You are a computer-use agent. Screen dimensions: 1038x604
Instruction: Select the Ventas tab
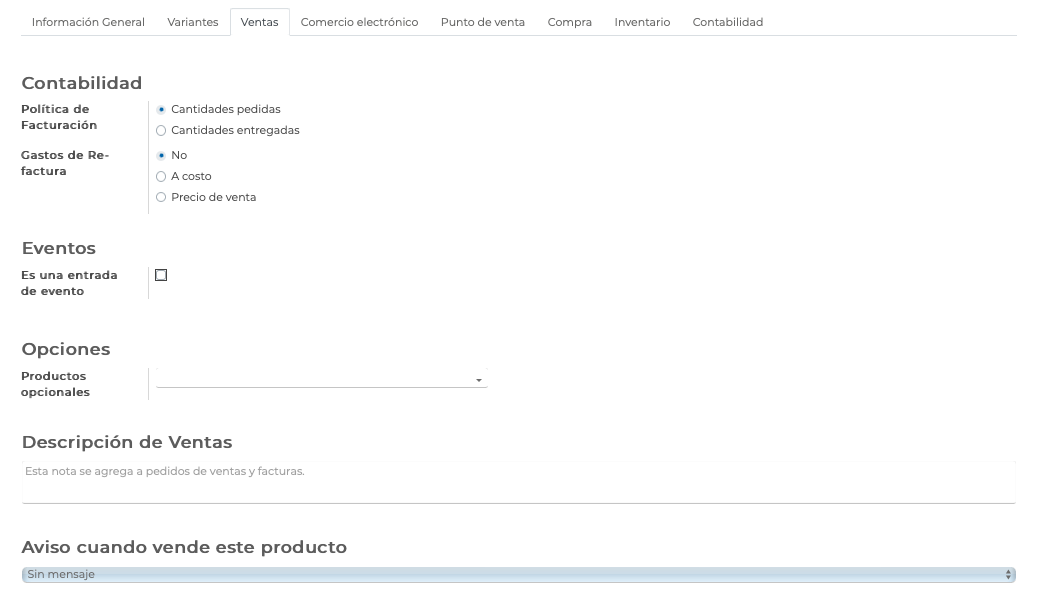[x=259, y=22]
